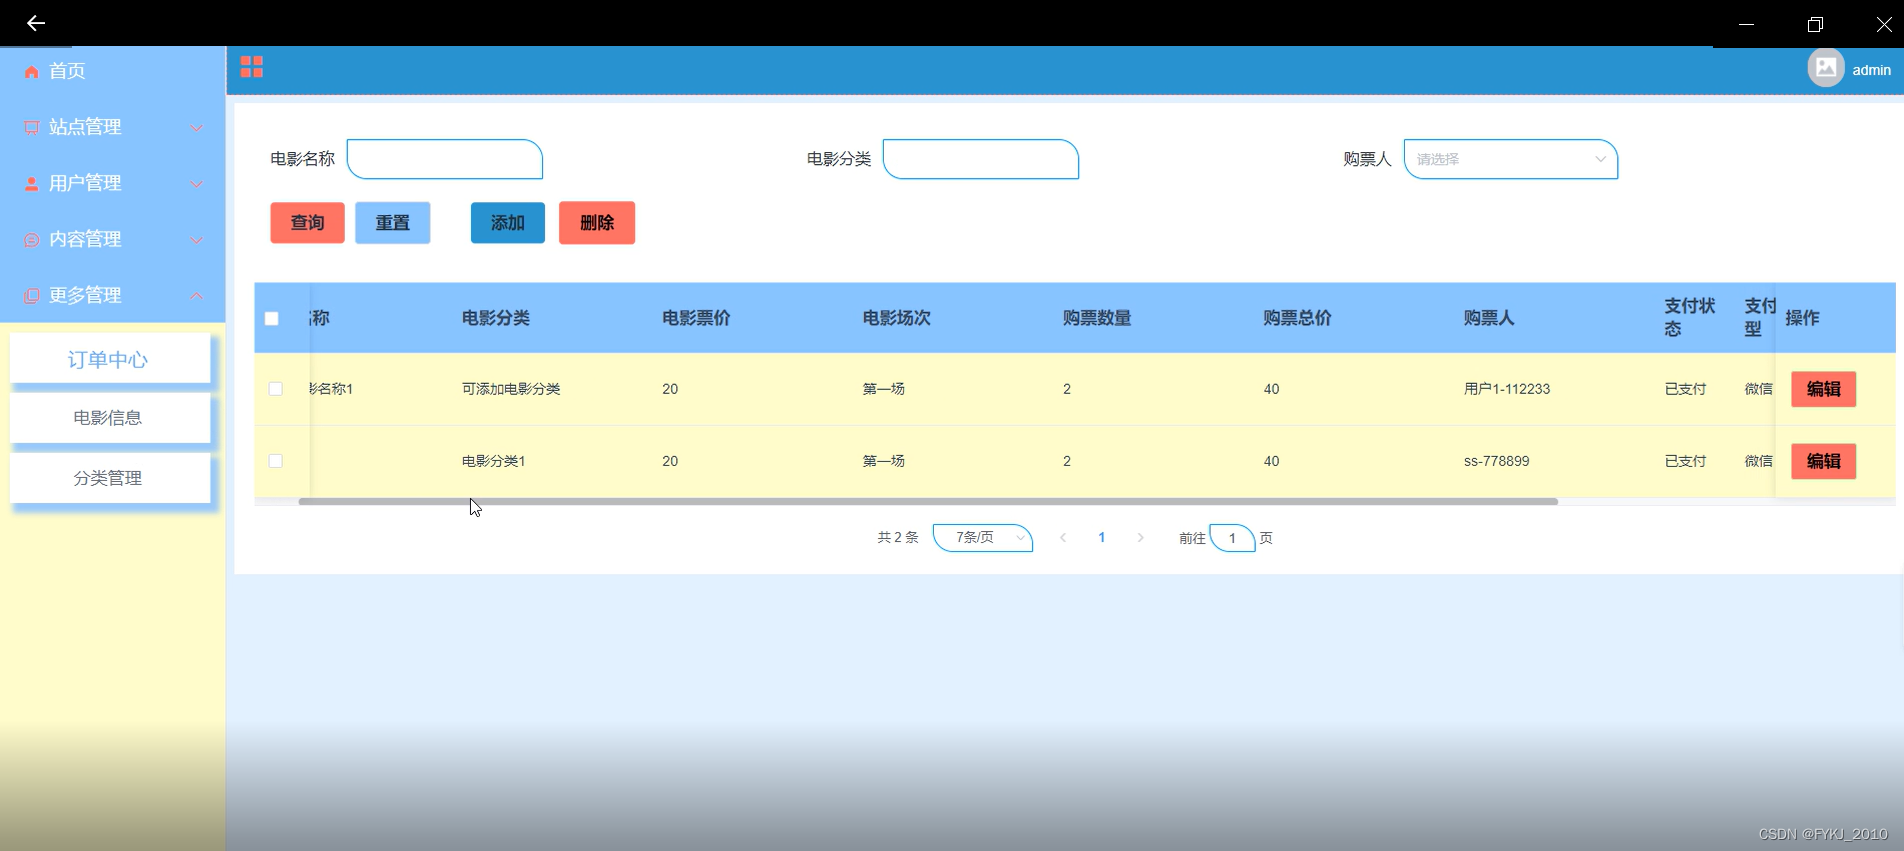Click the 更多管理 copy icon

32,296
